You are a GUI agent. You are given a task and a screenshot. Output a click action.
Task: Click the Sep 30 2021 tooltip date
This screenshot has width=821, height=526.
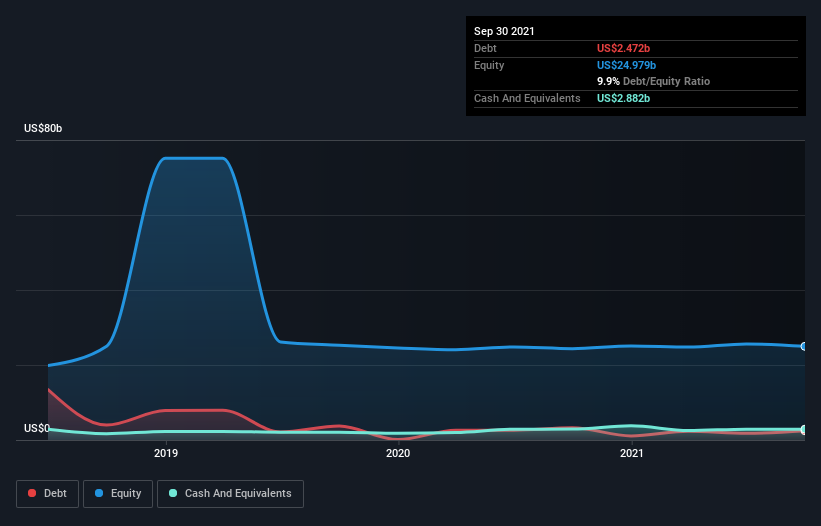504,31
